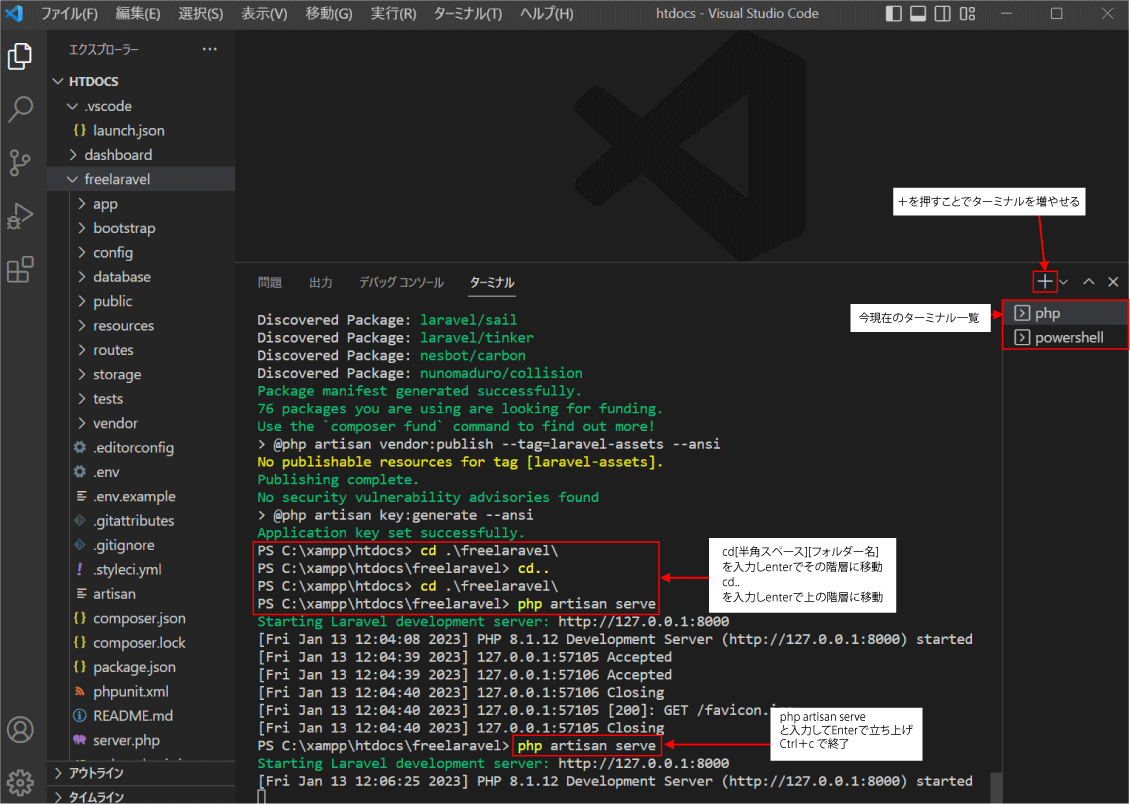Maximize the terminal panel with up chevron

point(1089,283)
